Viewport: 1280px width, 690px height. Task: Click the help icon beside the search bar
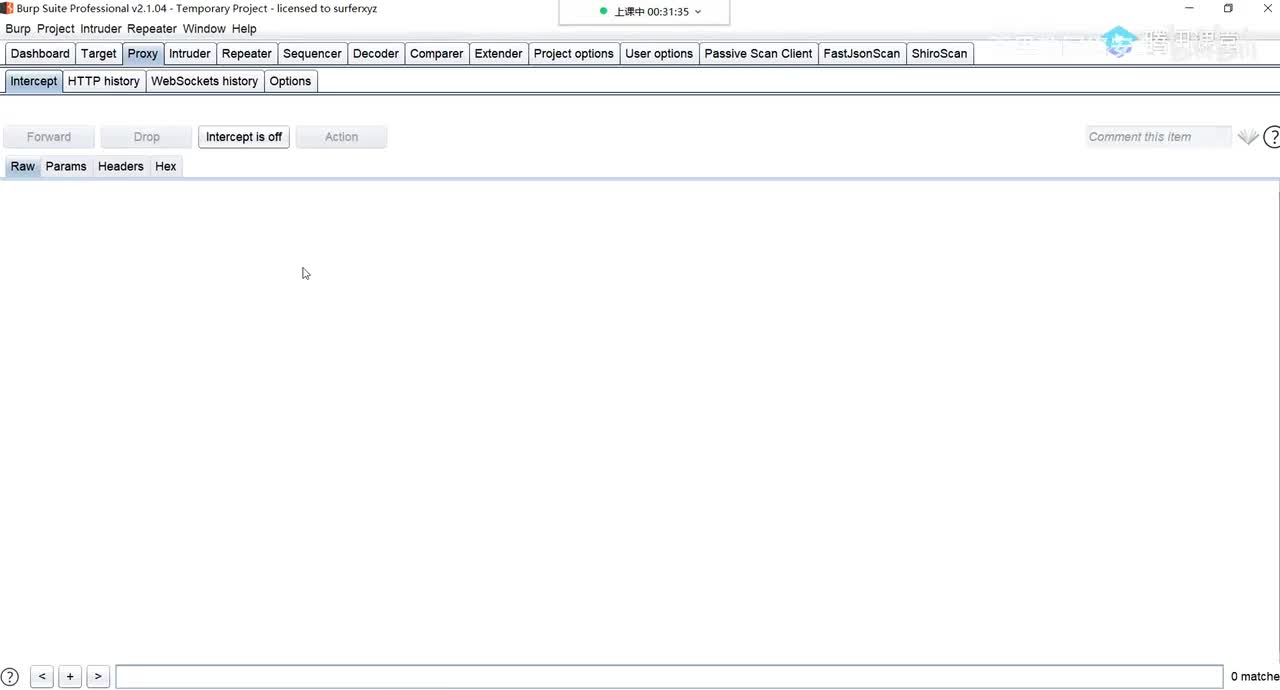tap(10, 677)
